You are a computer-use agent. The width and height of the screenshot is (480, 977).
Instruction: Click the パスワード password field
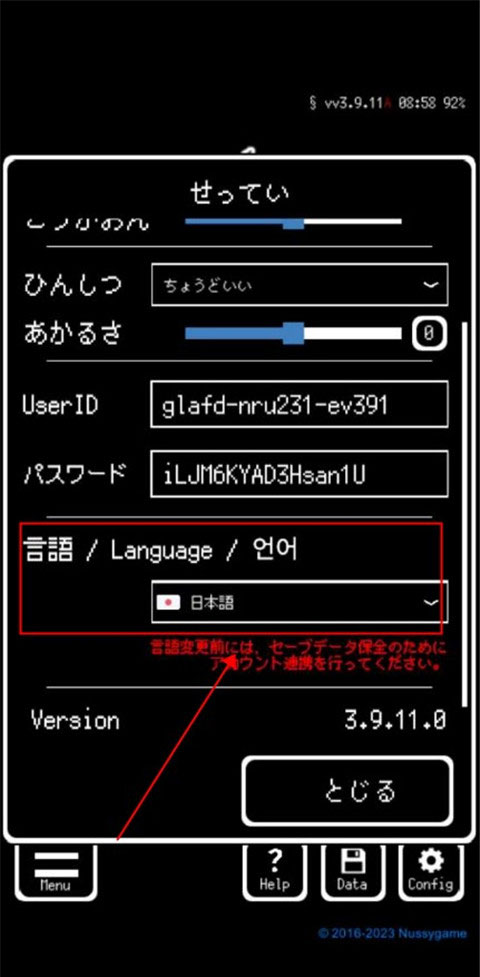[299, 475]
